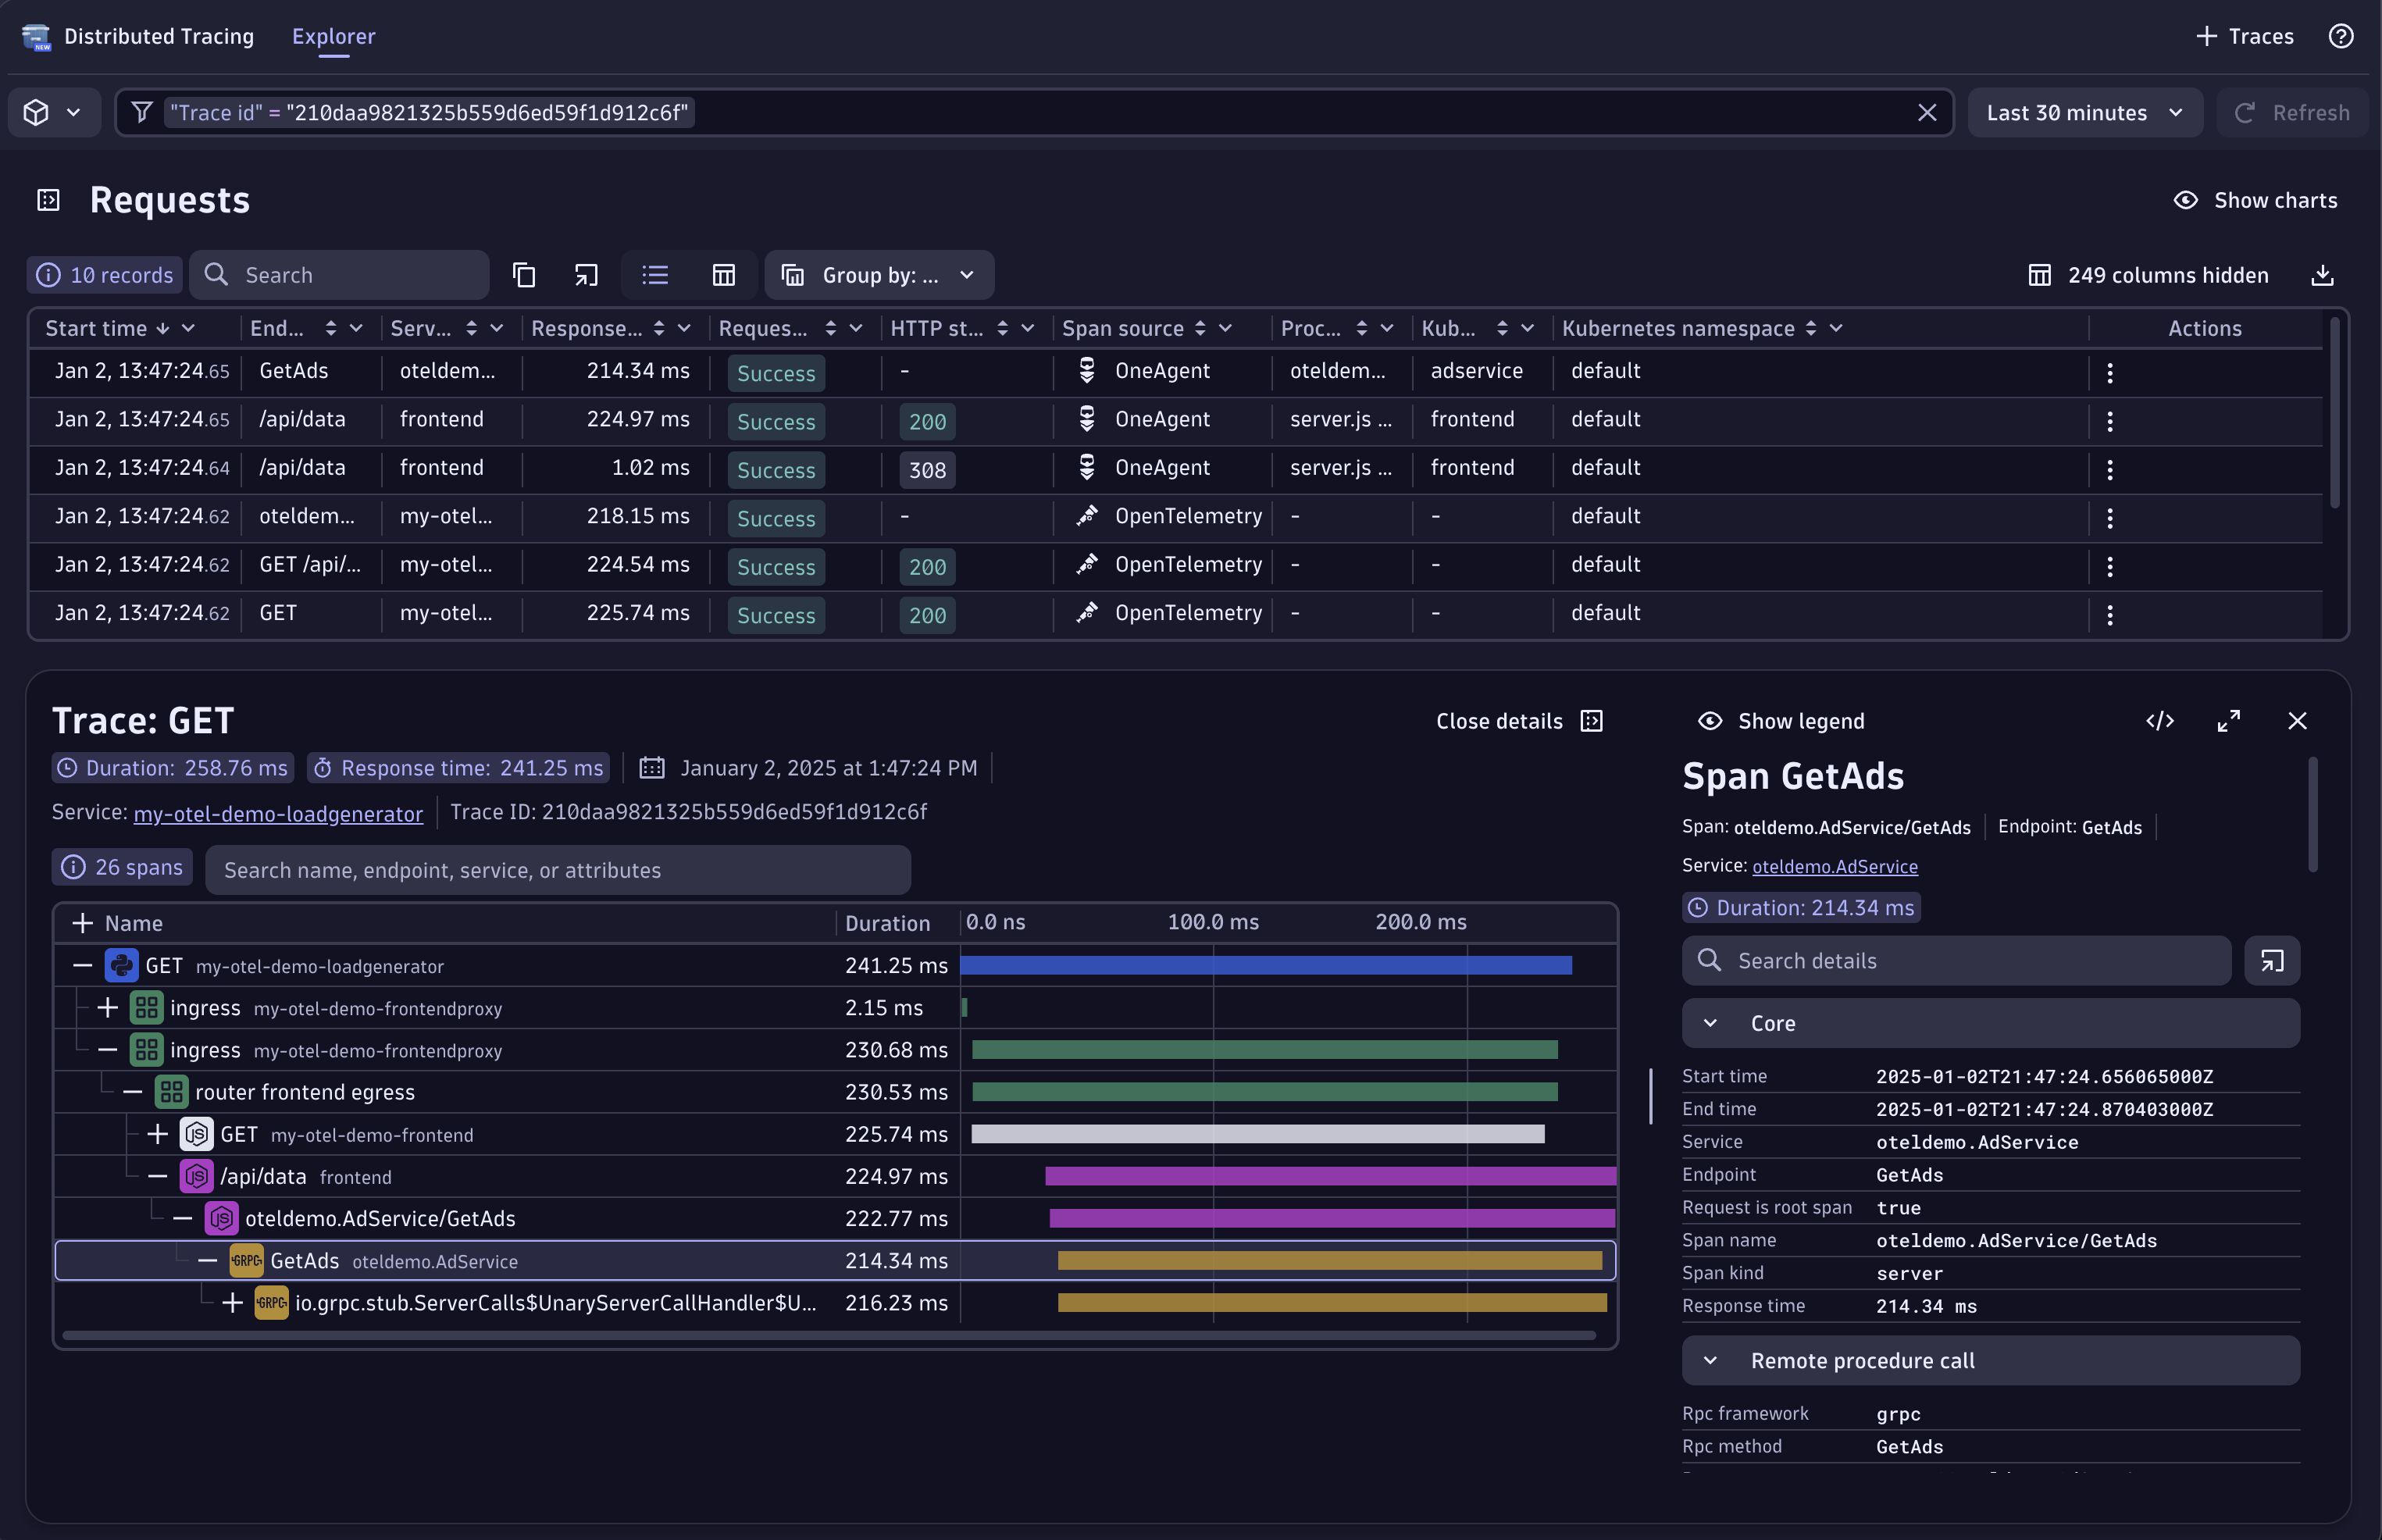
Task: Click the download icon beside columns hidden
Action: pos(2322,275)
